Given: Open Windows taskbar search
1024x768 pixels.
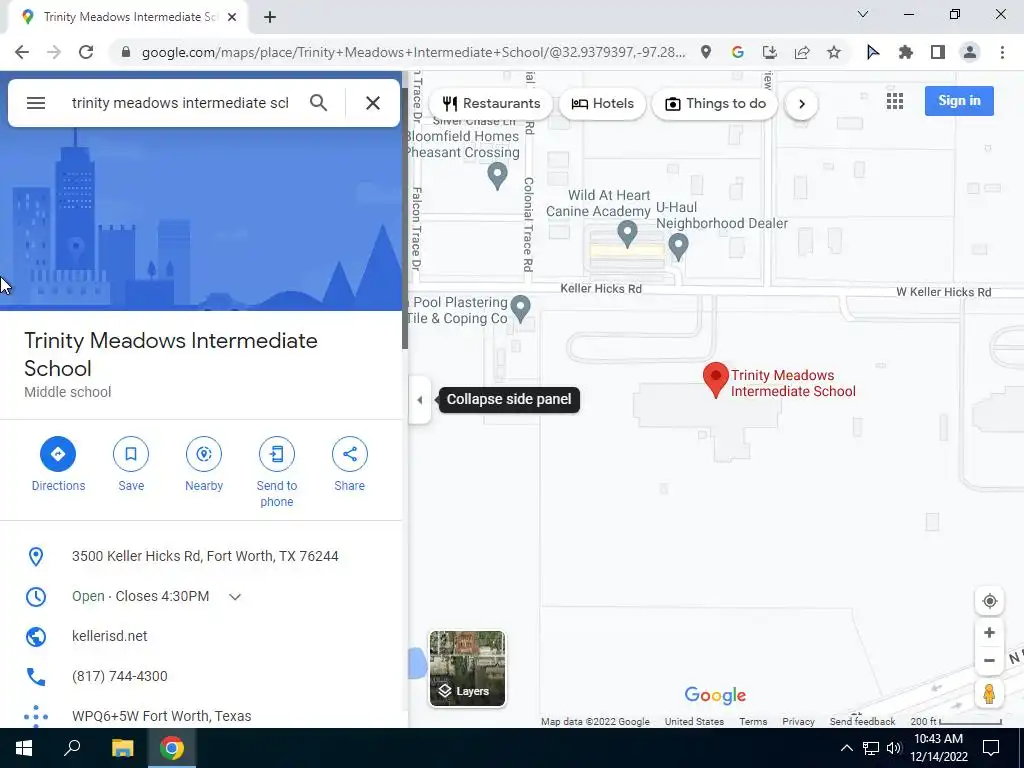Looking at the screenshot, I should tap(72, 748).
